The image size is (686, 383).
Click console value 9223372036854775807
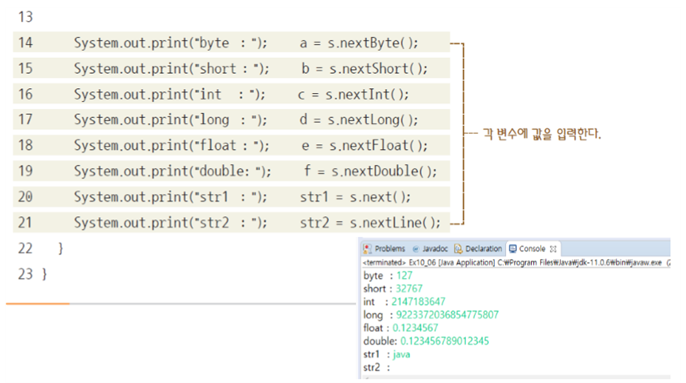(447, 315)
